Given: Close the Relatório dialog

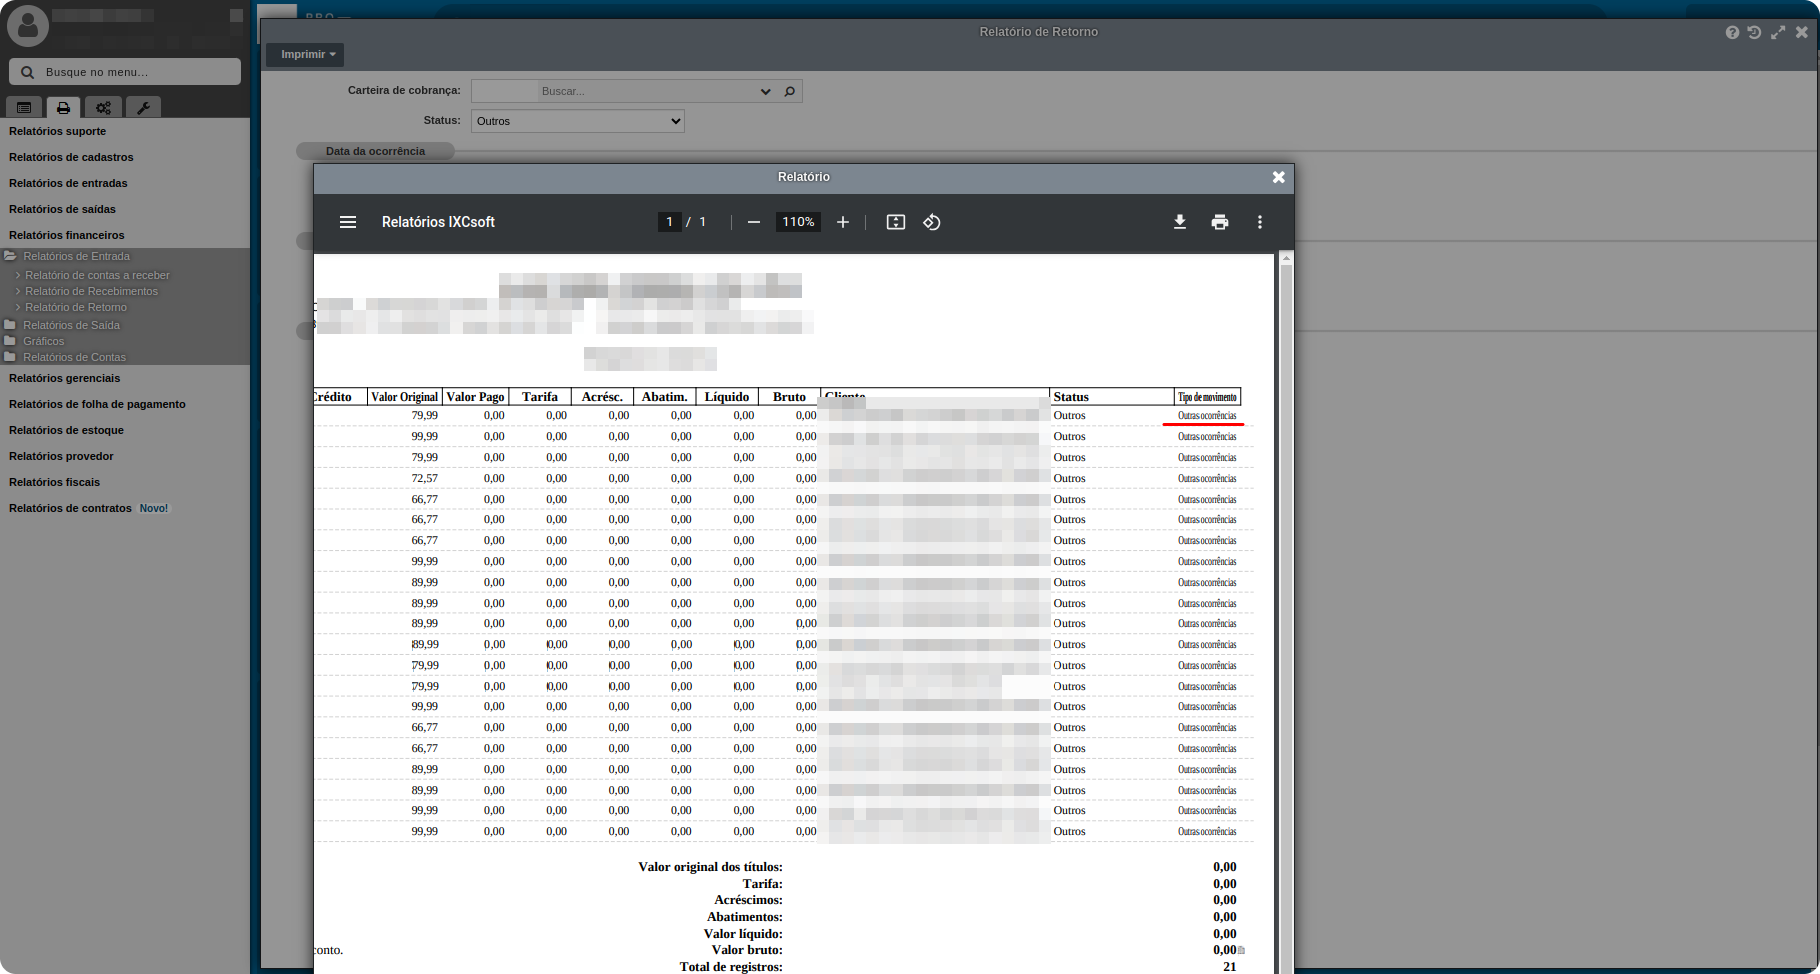Looking at the screenshot, I should click(1279, 177).
